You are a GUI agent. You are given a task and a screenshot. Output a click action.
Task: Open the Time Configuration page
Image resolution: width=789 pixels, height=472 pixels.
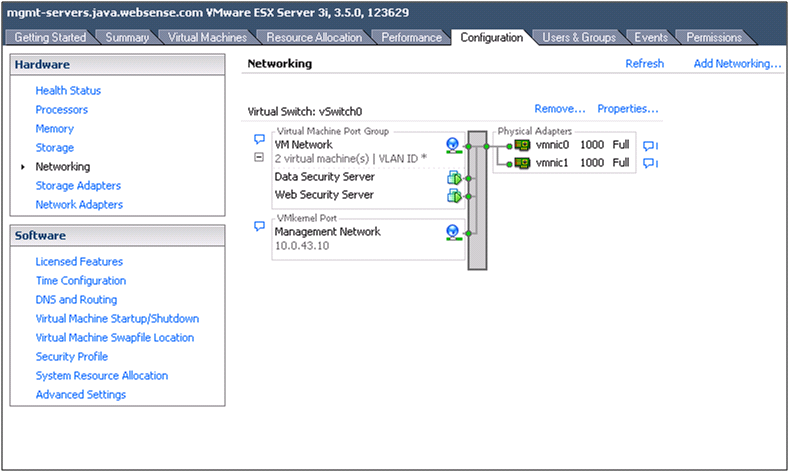pos(81,281)
